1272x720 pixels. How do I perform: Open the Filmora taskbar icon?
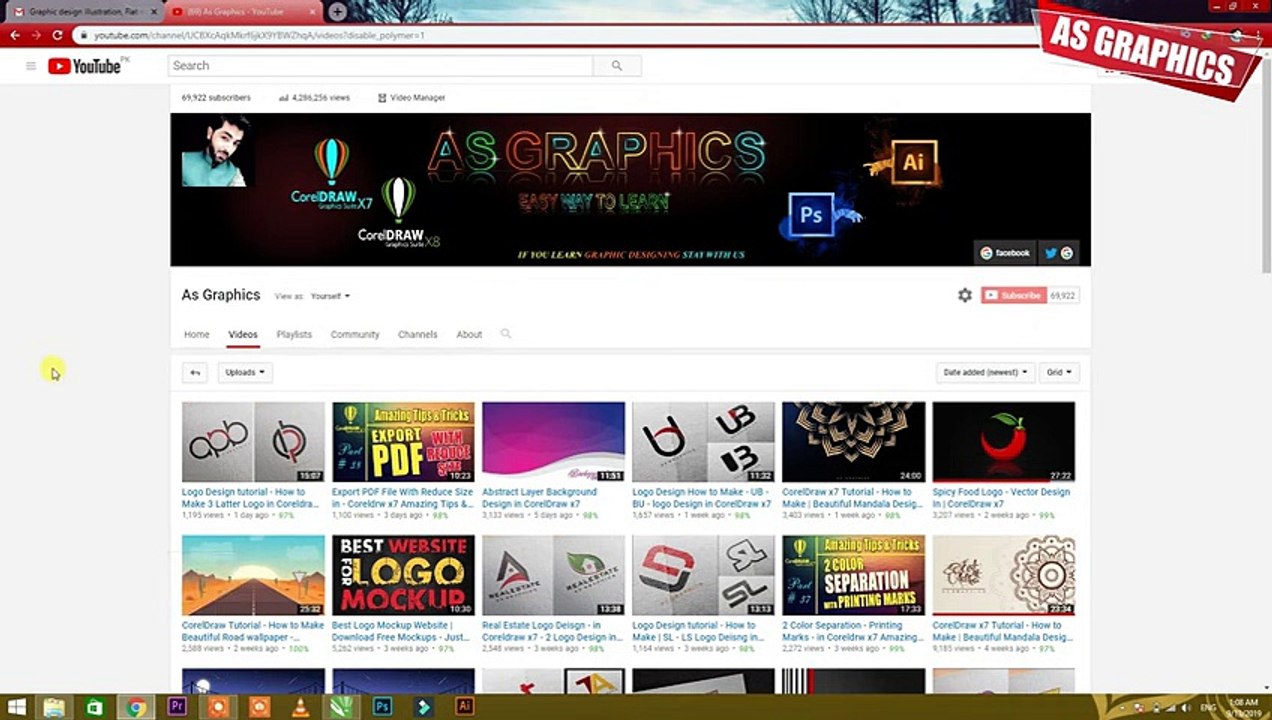point(423,707)
